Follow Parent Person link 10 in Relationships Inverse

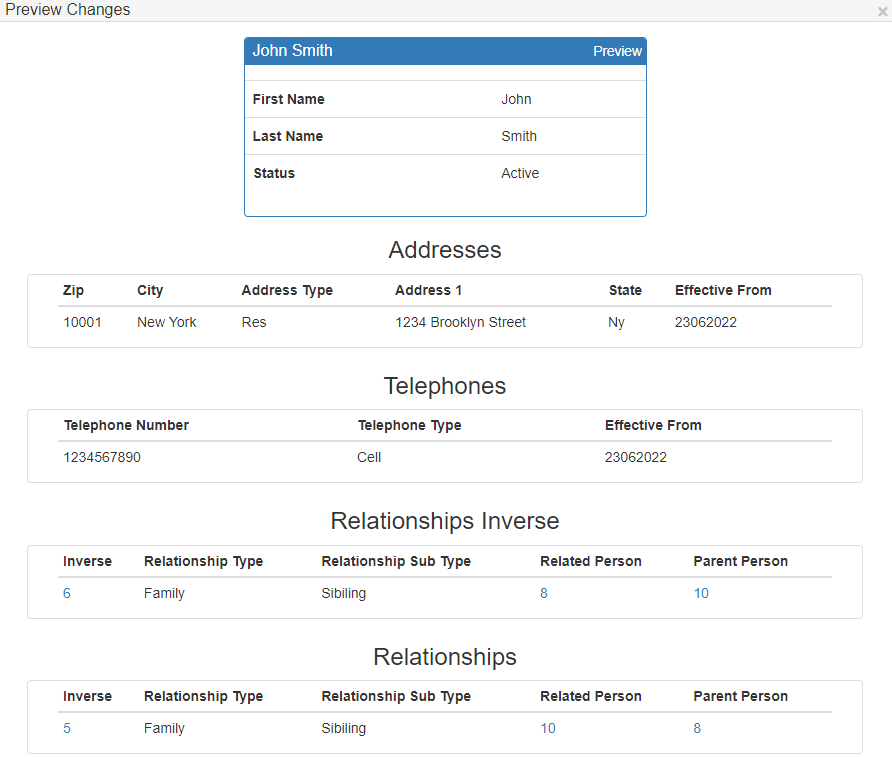tap(701, 593)
